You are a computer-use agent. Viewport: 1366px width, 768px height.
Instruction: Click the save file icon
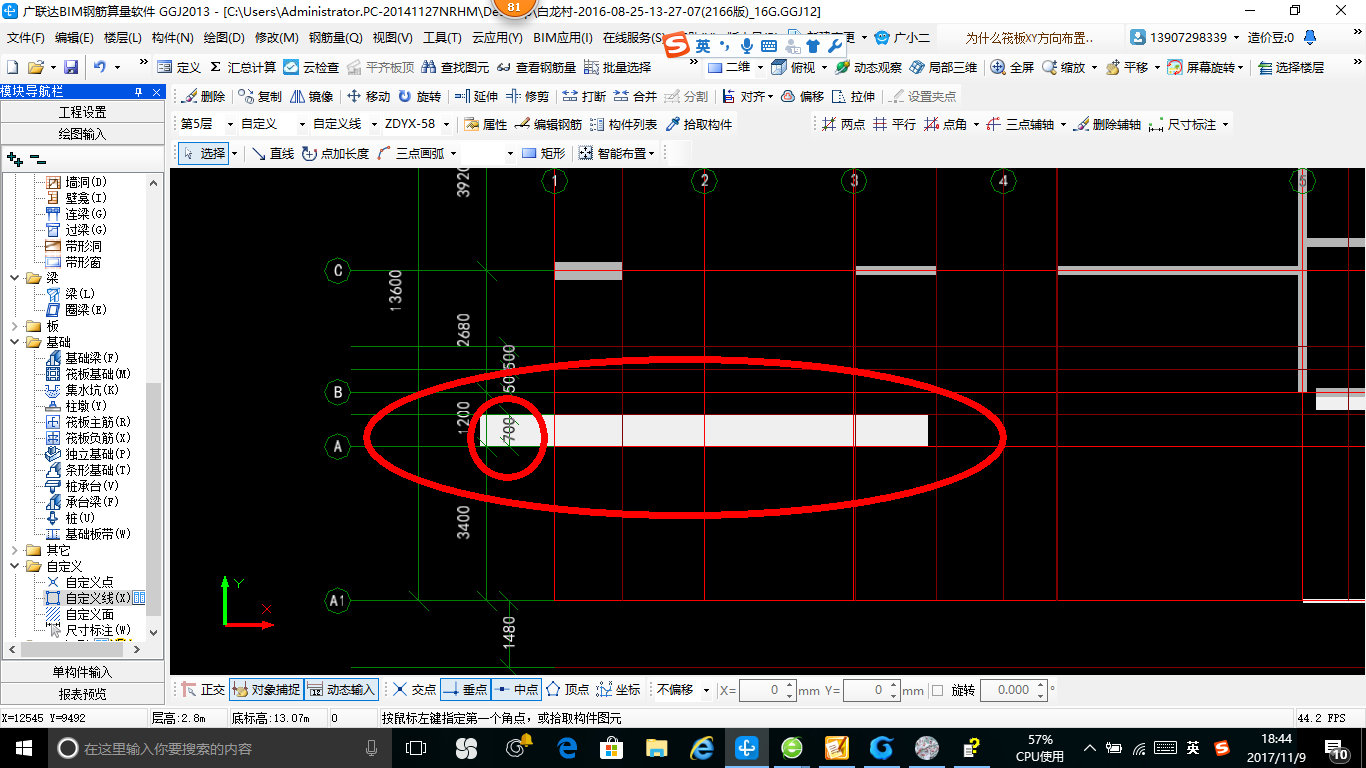71,67
